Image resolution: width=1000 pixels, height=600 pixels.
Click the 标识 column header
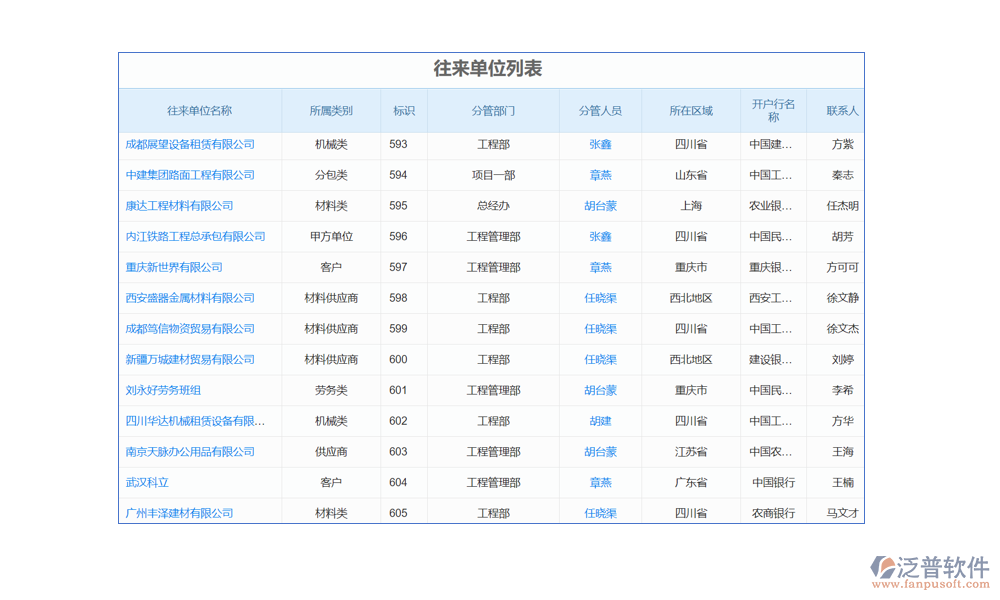(404, 111)
